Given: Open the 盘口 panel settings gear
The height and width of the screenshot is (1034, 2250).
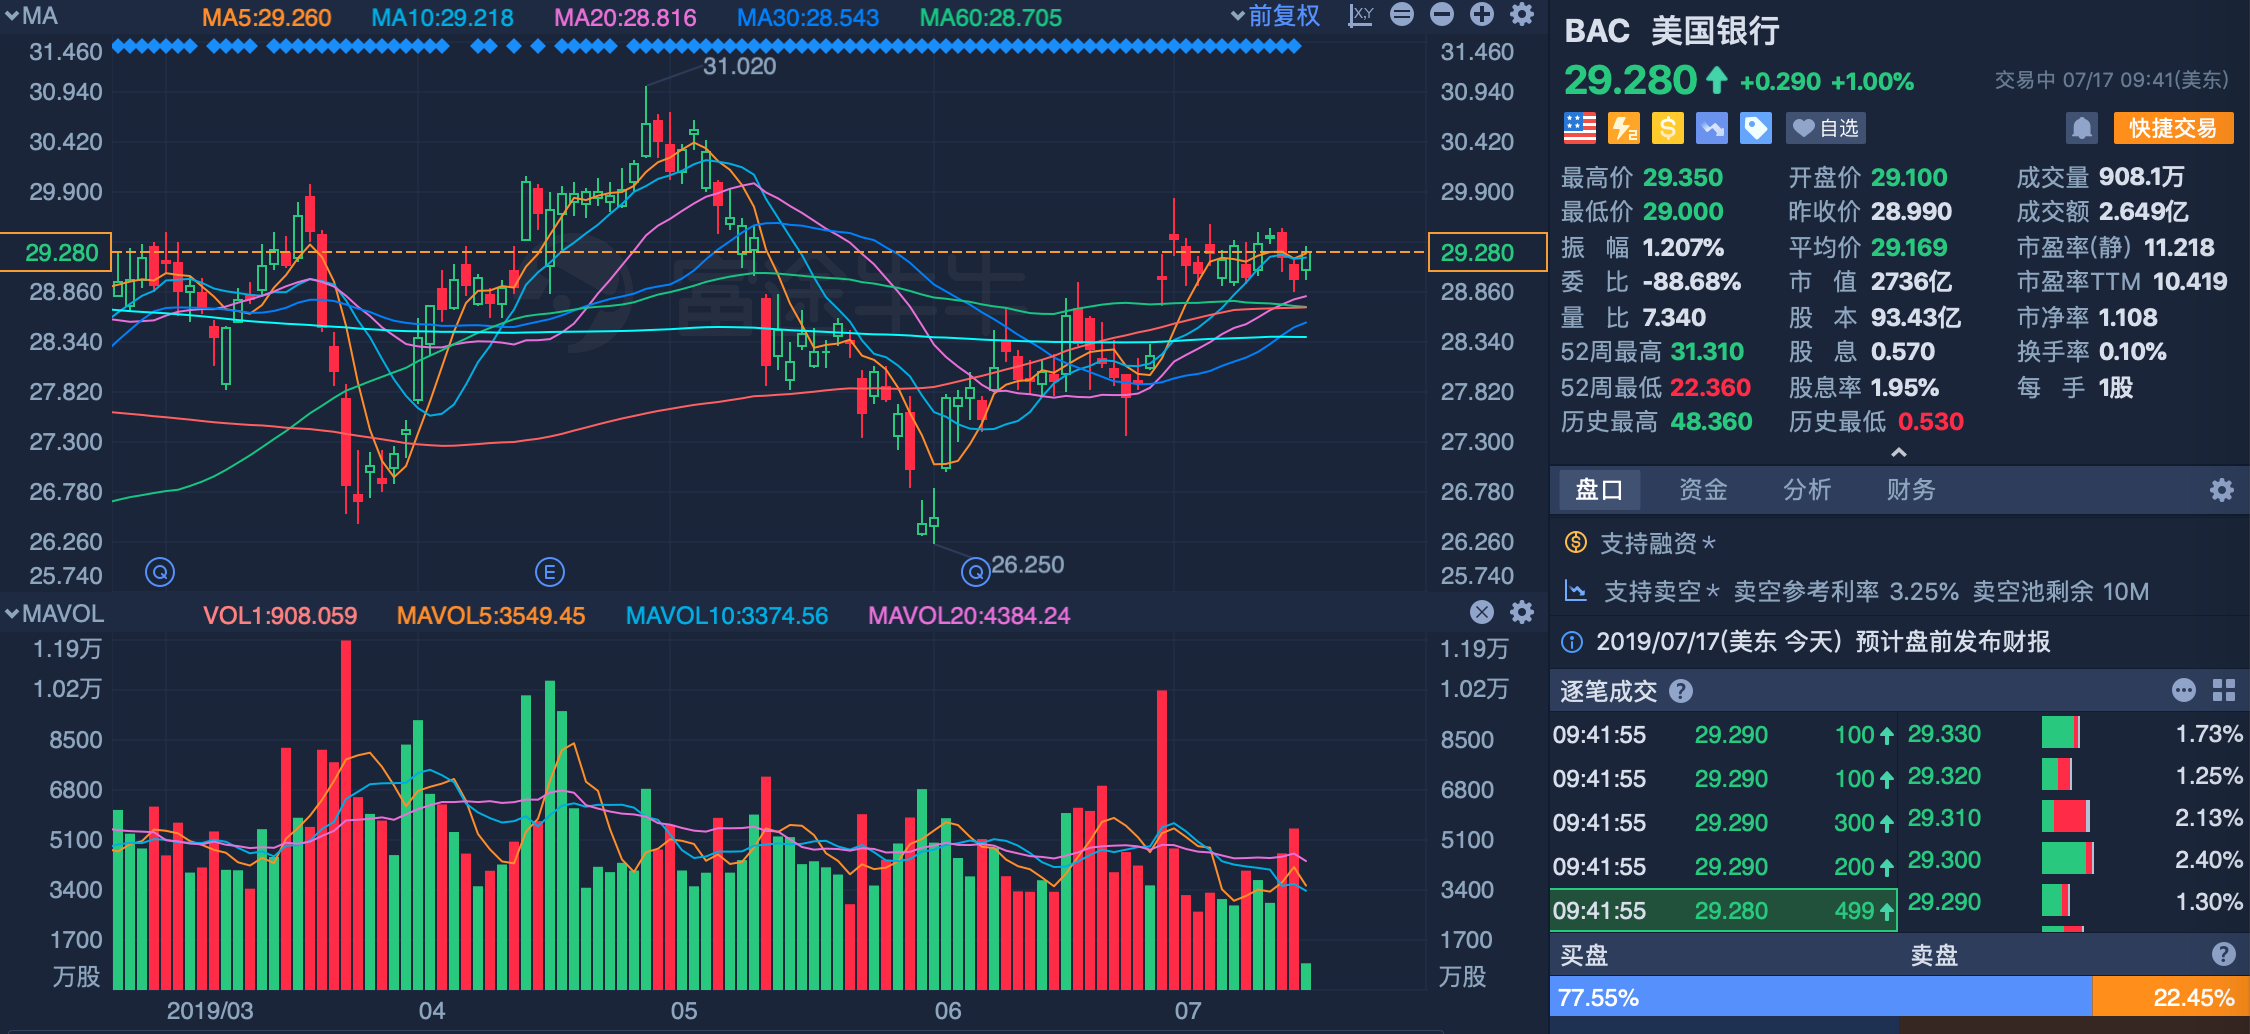Looking at the screenshot, I should pyautogui.click(x=2222, y=490).
